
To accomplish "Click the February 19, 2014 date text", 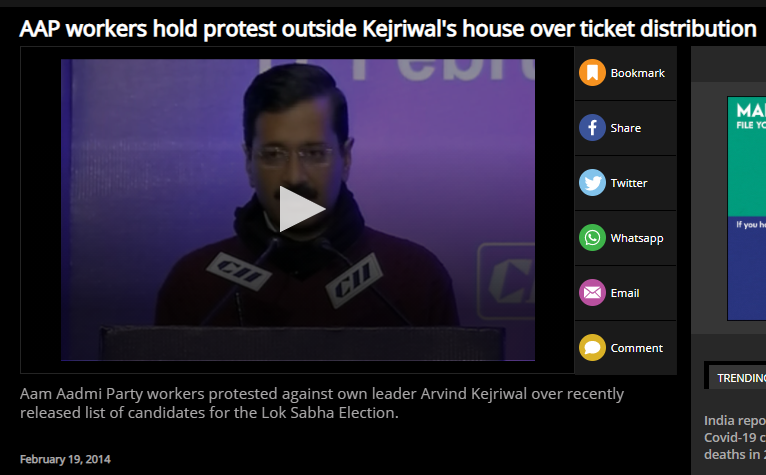I will click(65, 459).
